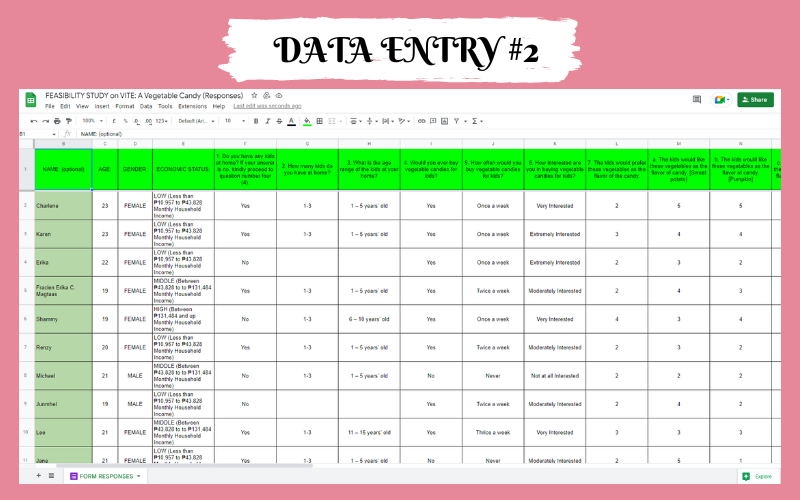Open the Help menu

[x=219, y=106]
